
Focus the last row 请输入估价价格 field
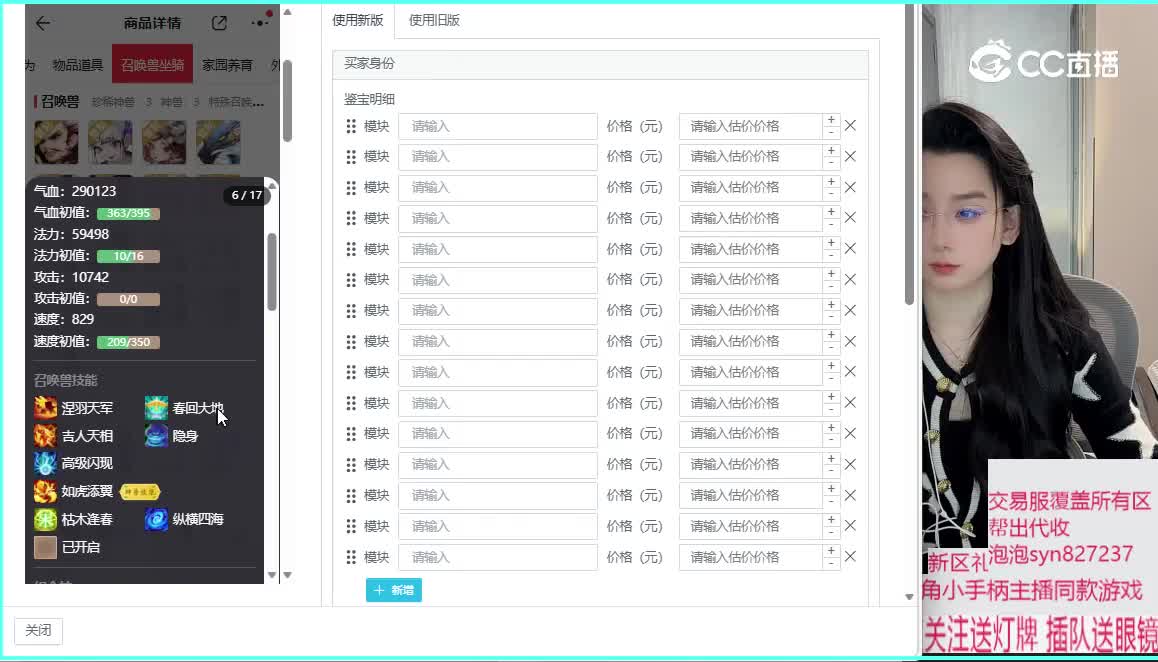pos(750,557)
